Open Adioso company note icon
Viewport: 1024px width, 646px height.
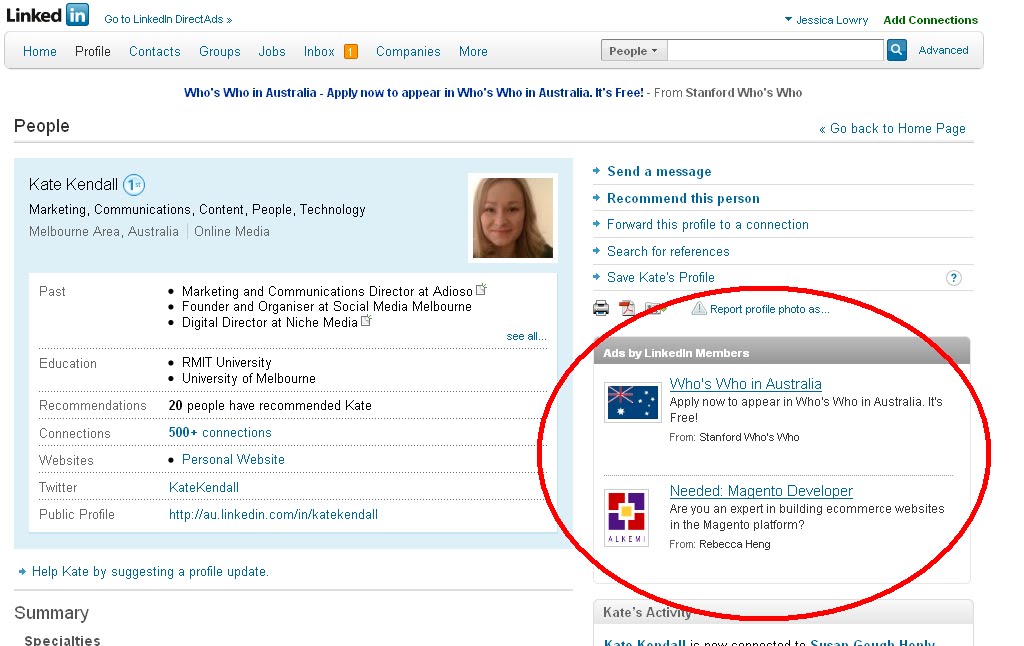pos(481,289)
